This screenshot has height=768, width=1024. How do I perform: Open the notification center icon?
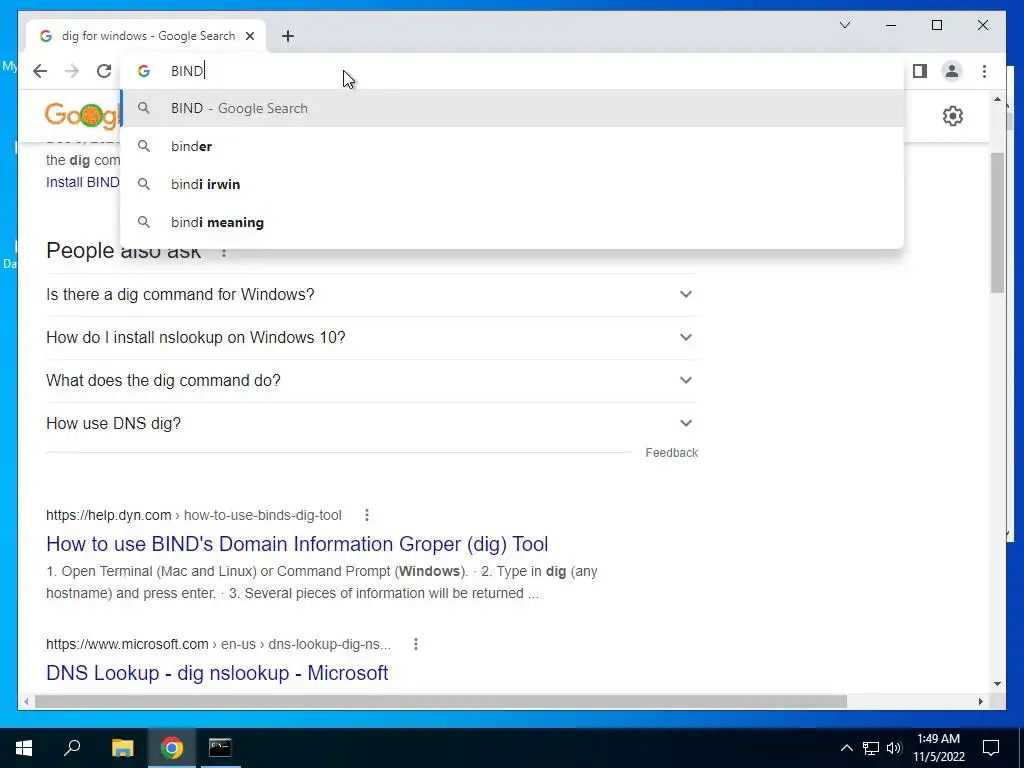[x=991, y=748]
